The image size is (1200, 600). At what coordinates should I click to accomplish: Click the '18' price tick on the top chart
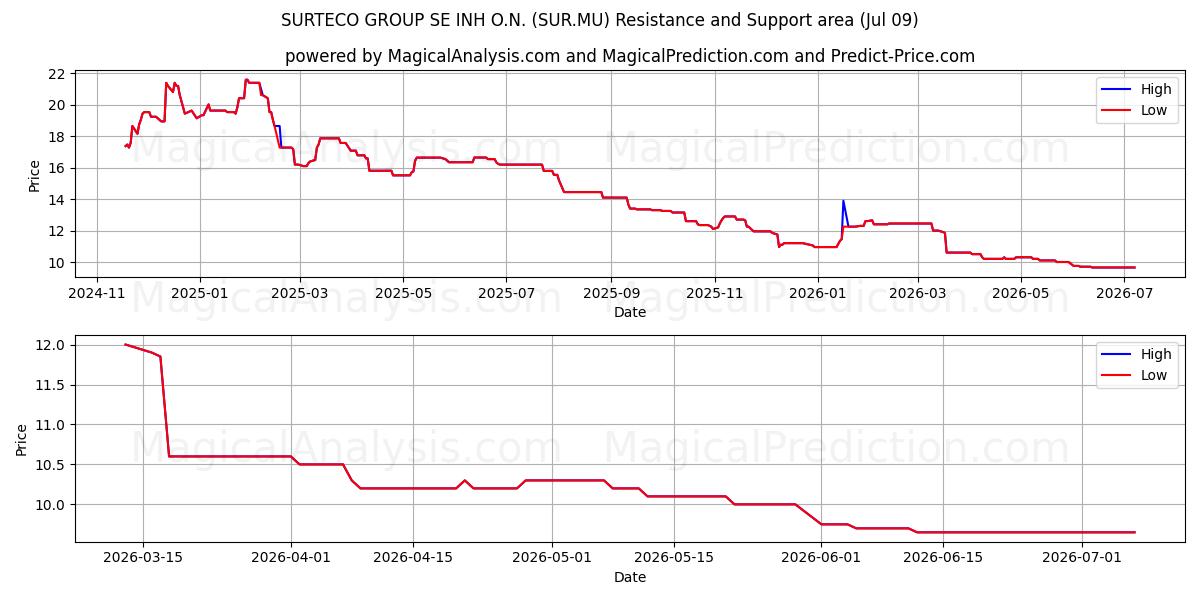click(x=58, y=137)
